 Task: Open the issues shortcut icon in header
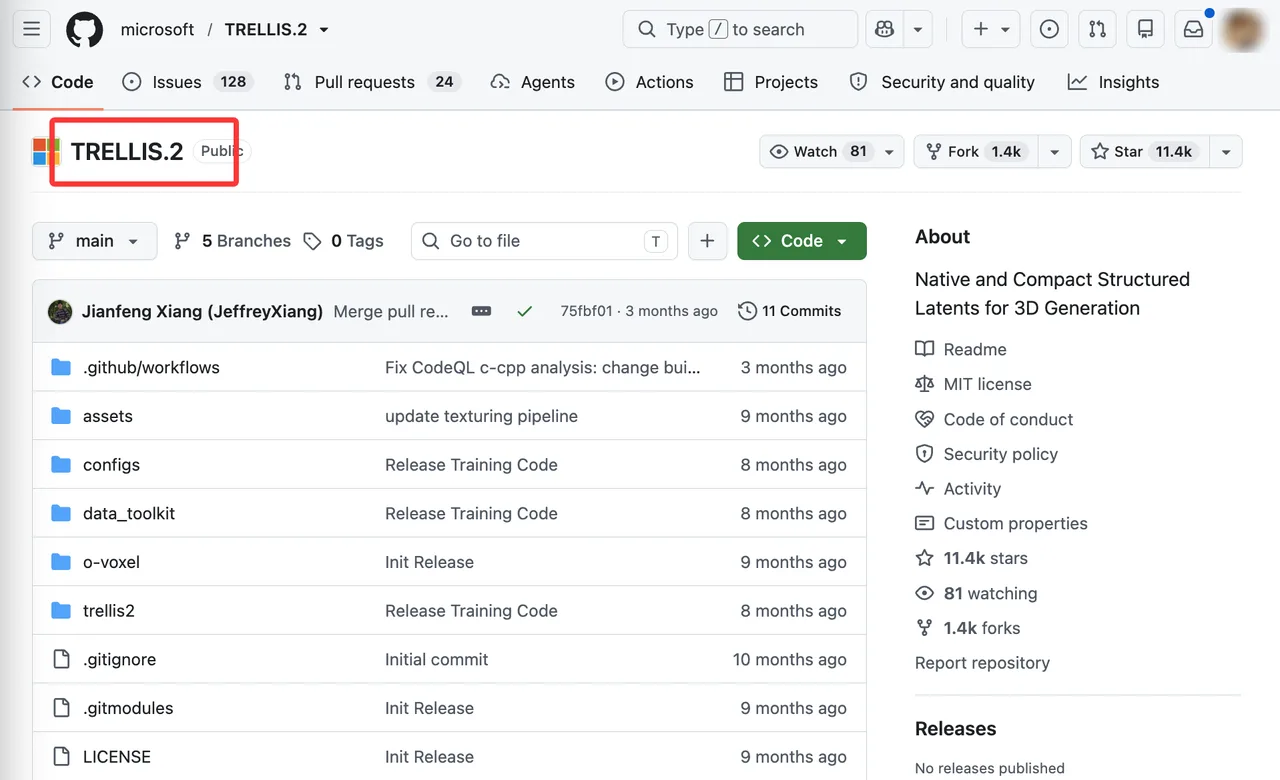tap(1049, 29)
